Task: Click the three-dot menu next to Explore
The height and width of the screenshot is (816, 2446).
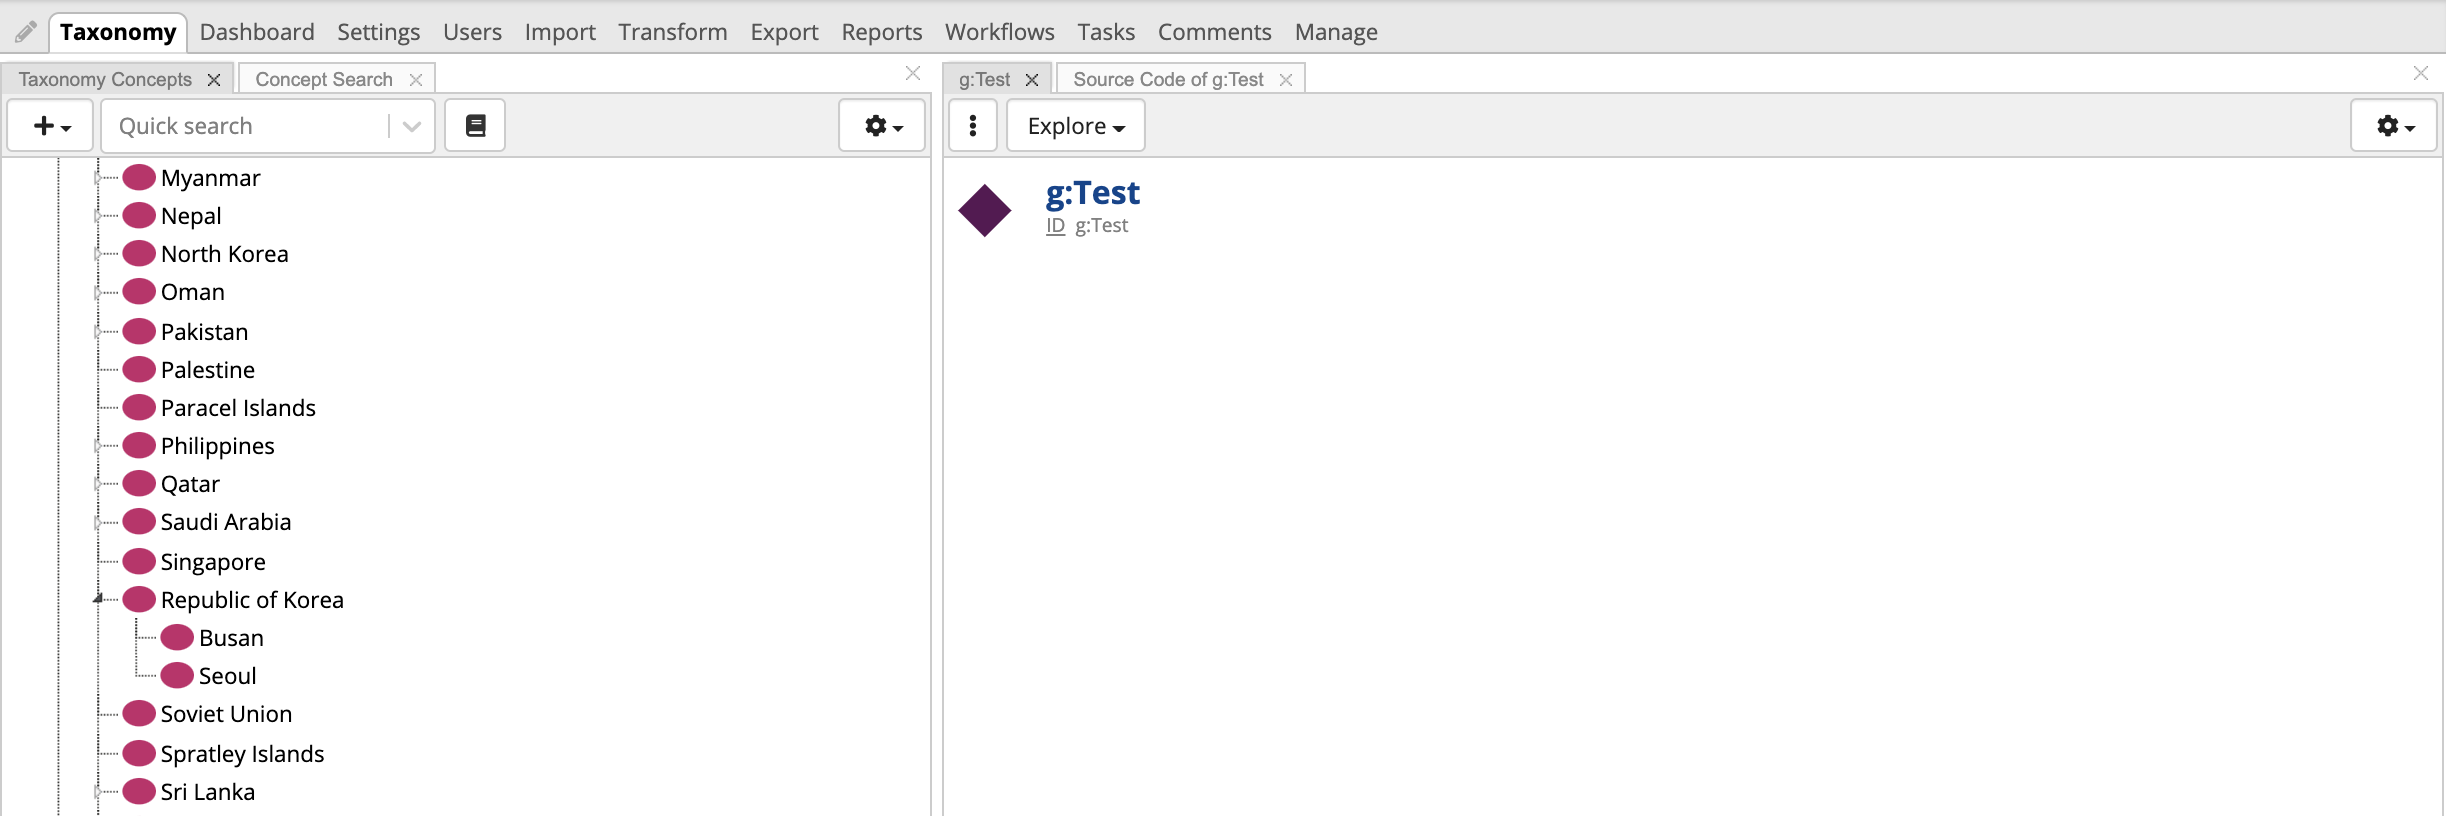Action: [972, 126]
